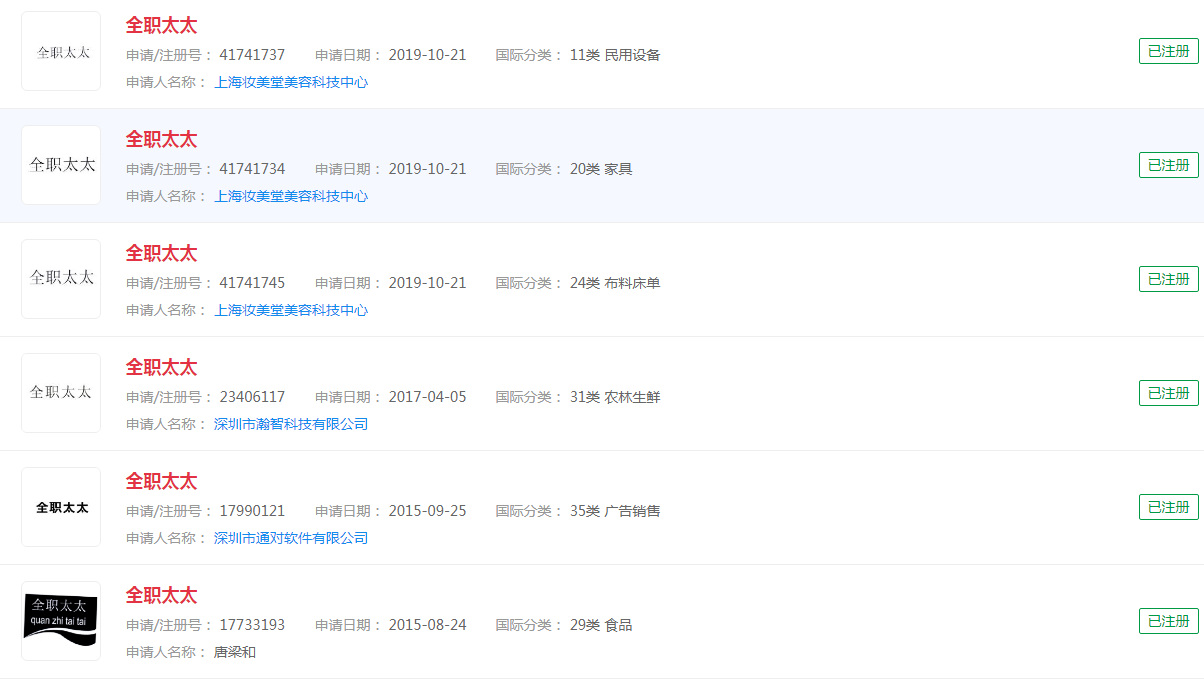1204x682 pixels.
Task: Open trademark 41741745 name link
Action: click(x=161, y=253)
